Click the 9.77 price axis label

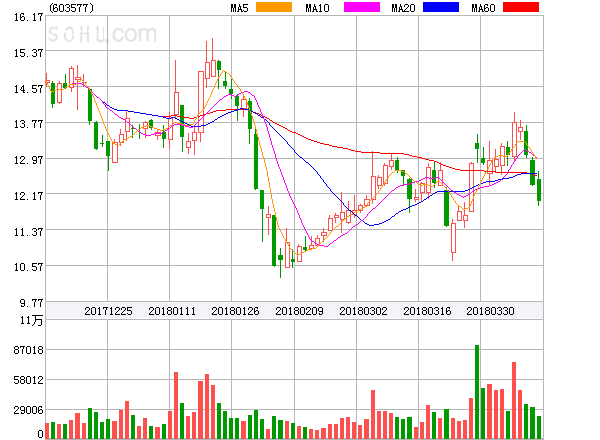(x=31, y=303)
